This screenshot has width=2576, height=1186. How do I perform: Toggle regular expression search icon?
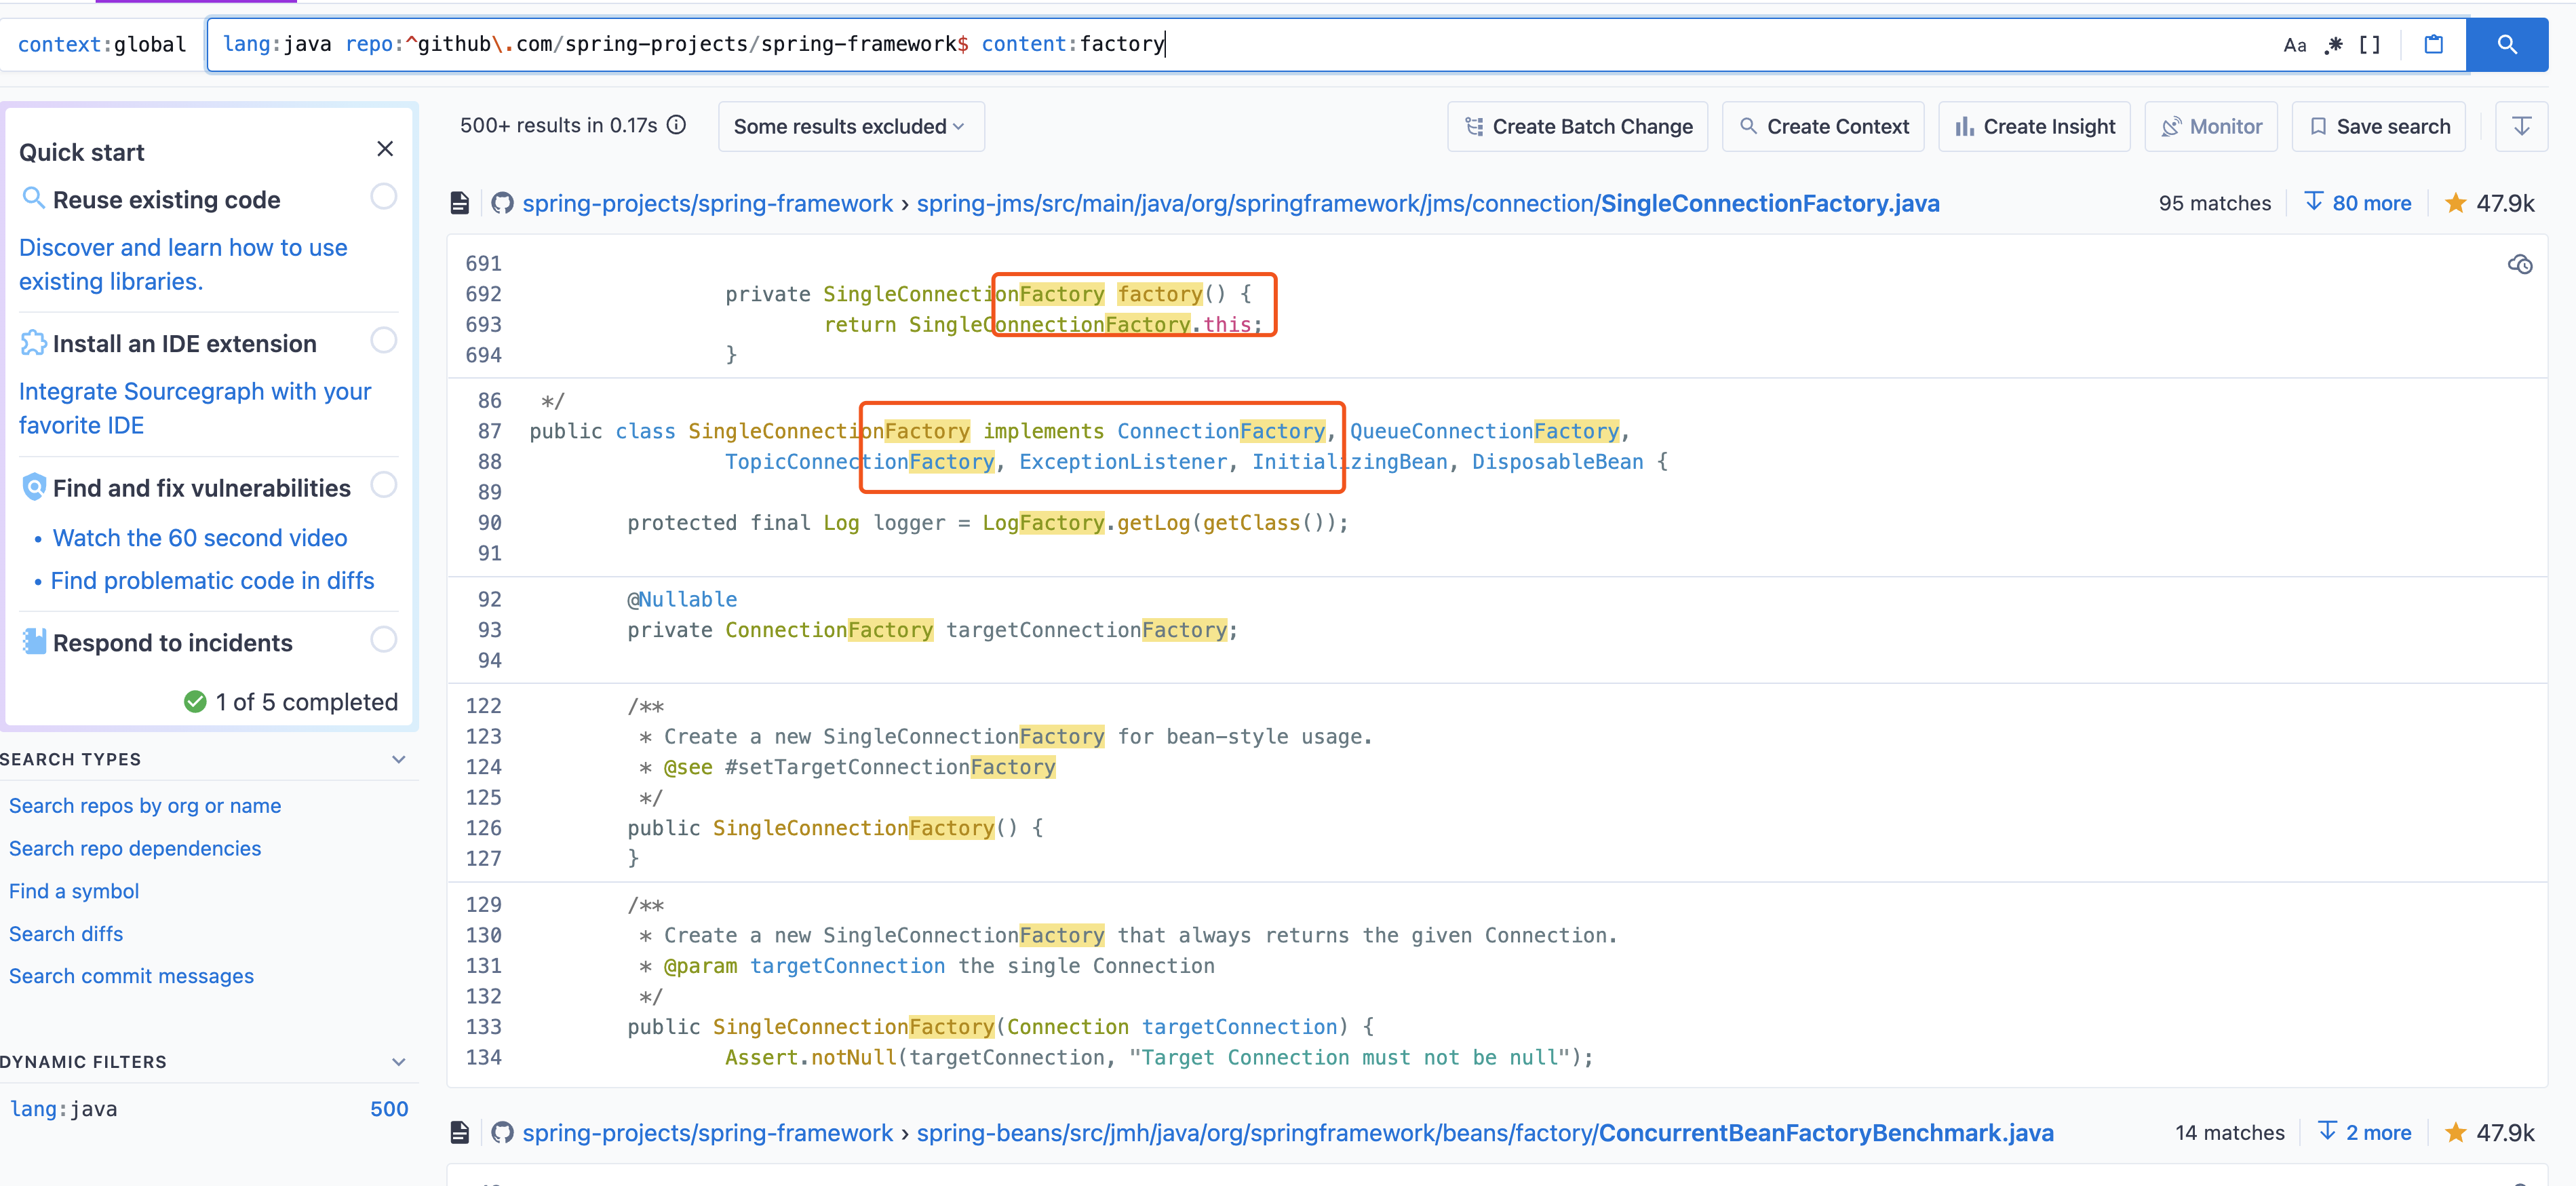(2333, 45)
